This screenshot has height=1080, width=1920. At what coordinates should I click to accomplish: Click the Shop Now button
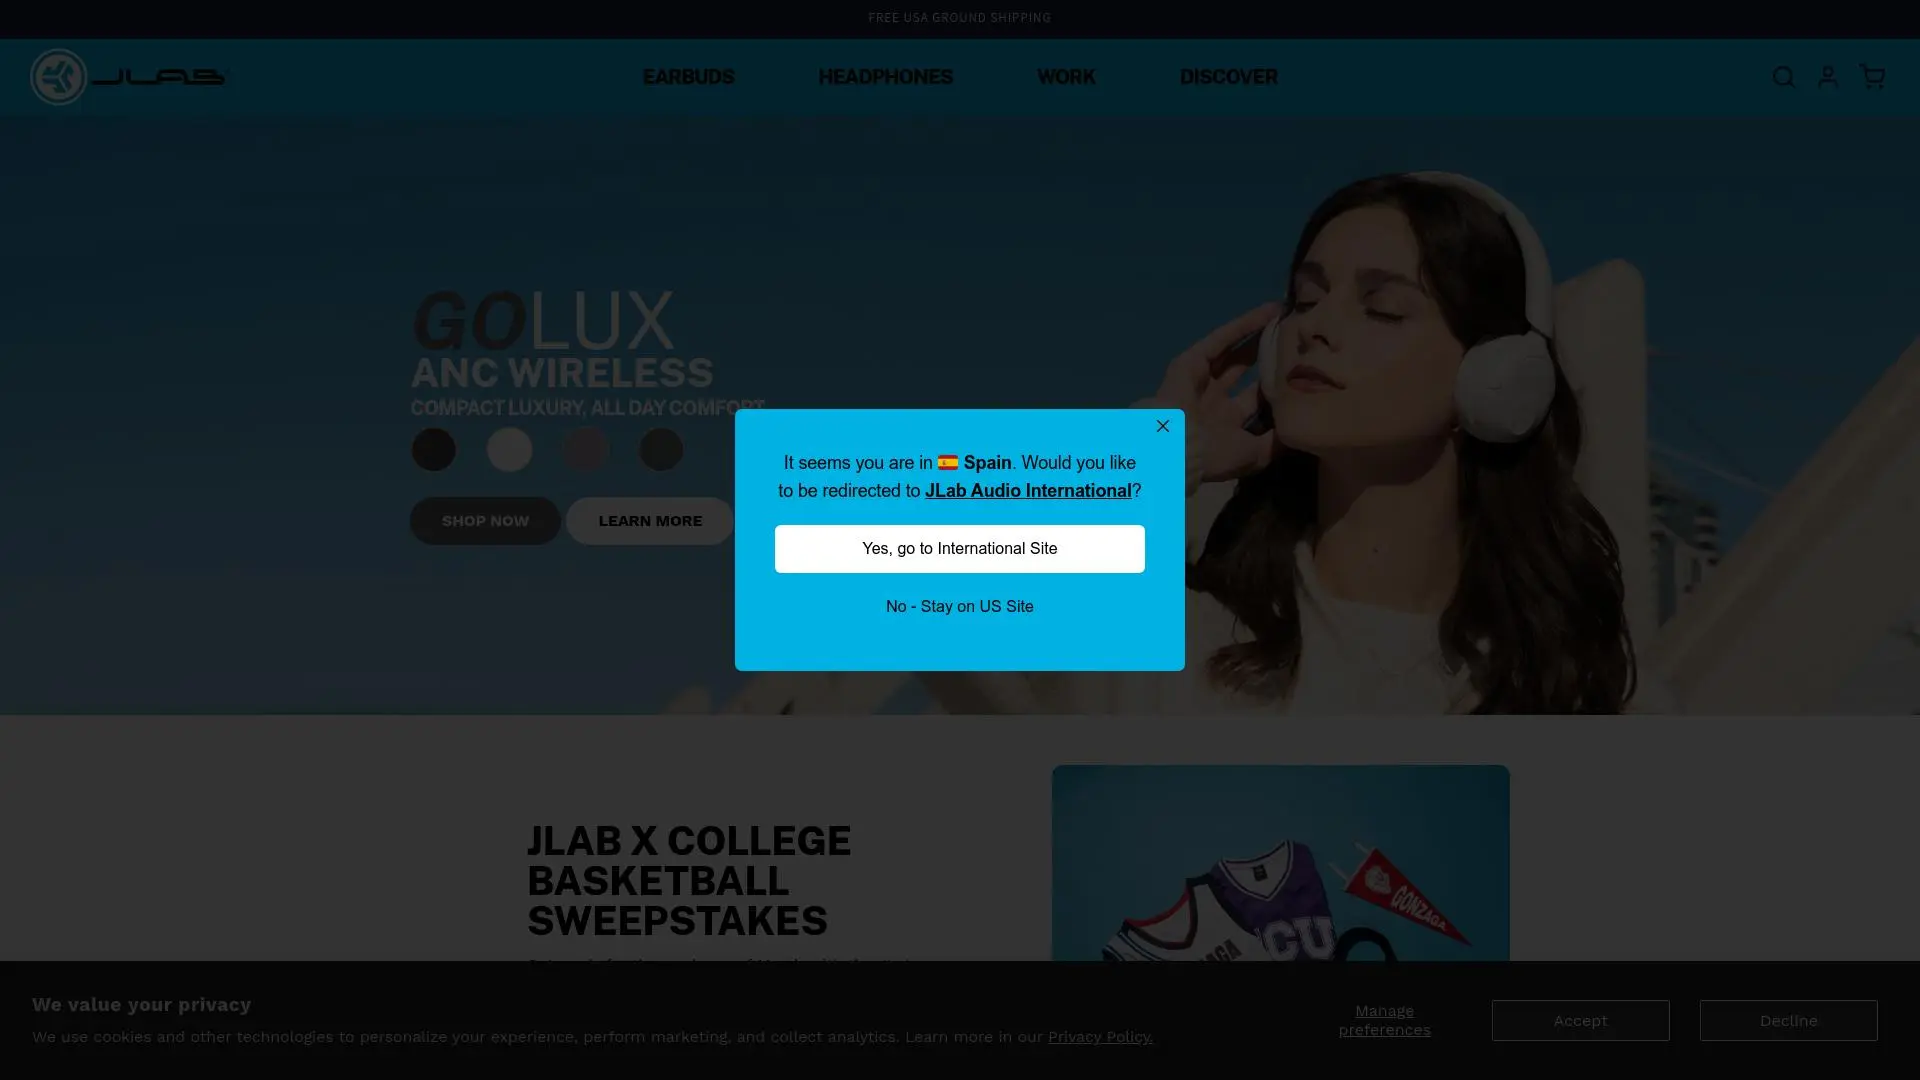[x=485, y=521]
